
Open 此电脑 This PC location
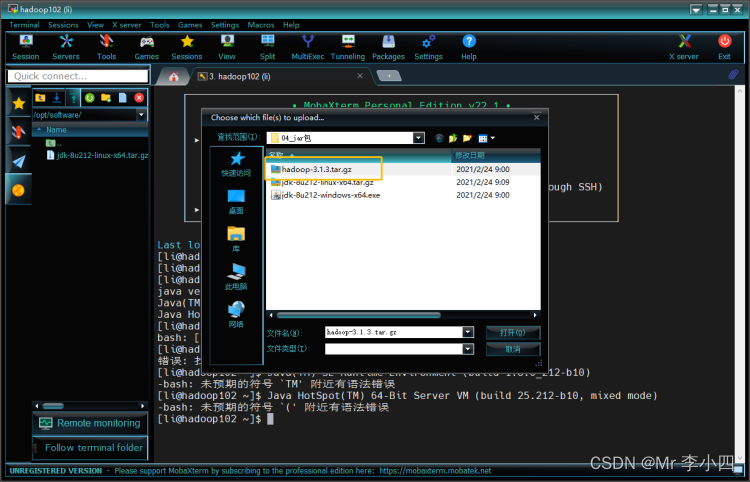(236, 277)
